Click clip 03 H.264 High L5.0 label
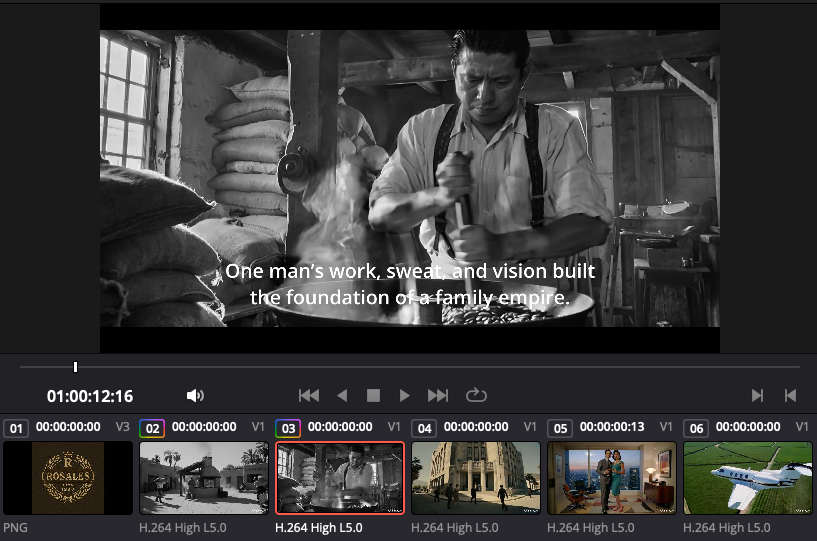 pos(318,527)
